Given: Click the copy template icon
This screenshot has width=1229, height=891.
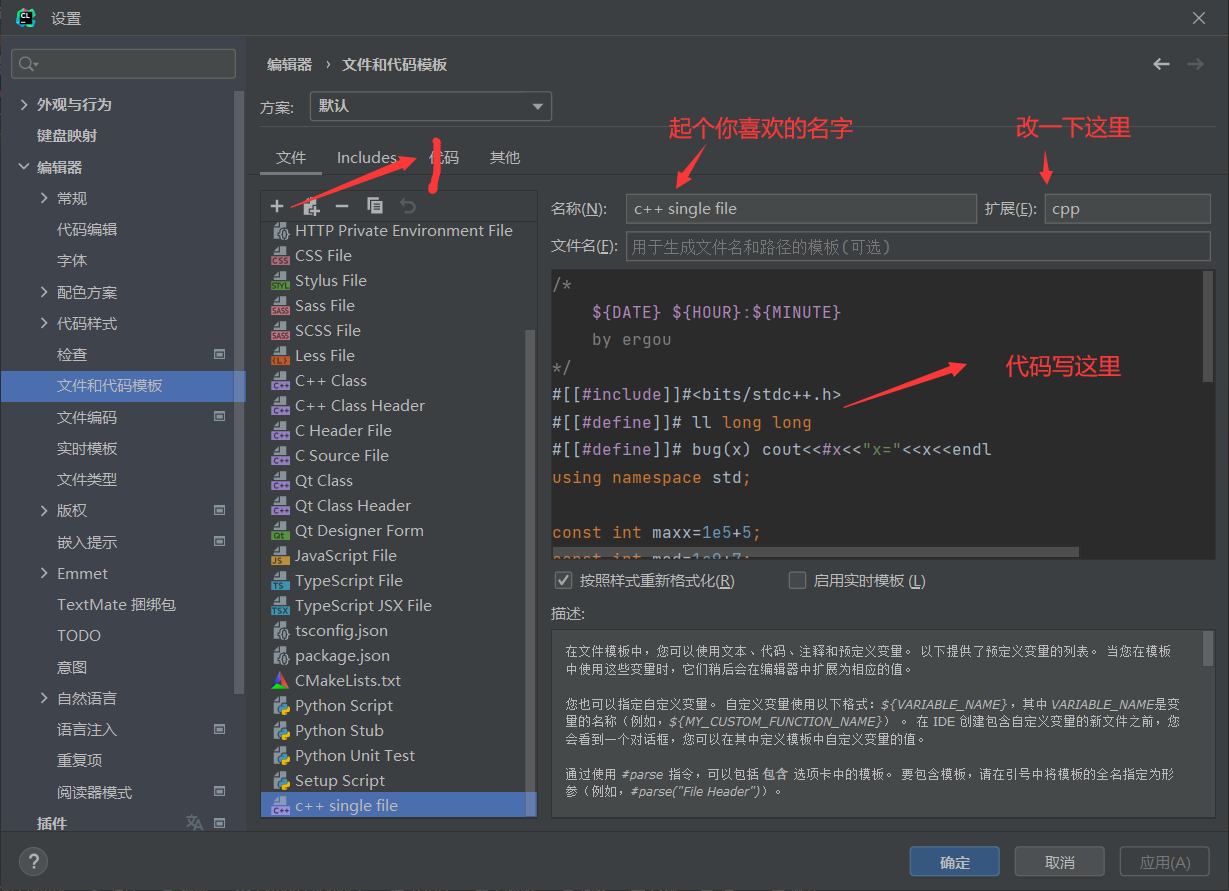Looking at the screenshot, I should coord(375,206).
